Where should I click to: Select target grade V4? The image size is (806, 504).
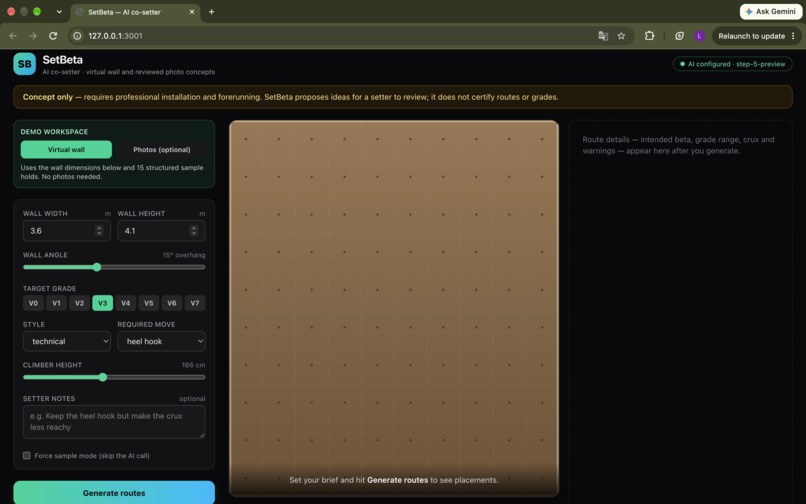pos(125,303)
